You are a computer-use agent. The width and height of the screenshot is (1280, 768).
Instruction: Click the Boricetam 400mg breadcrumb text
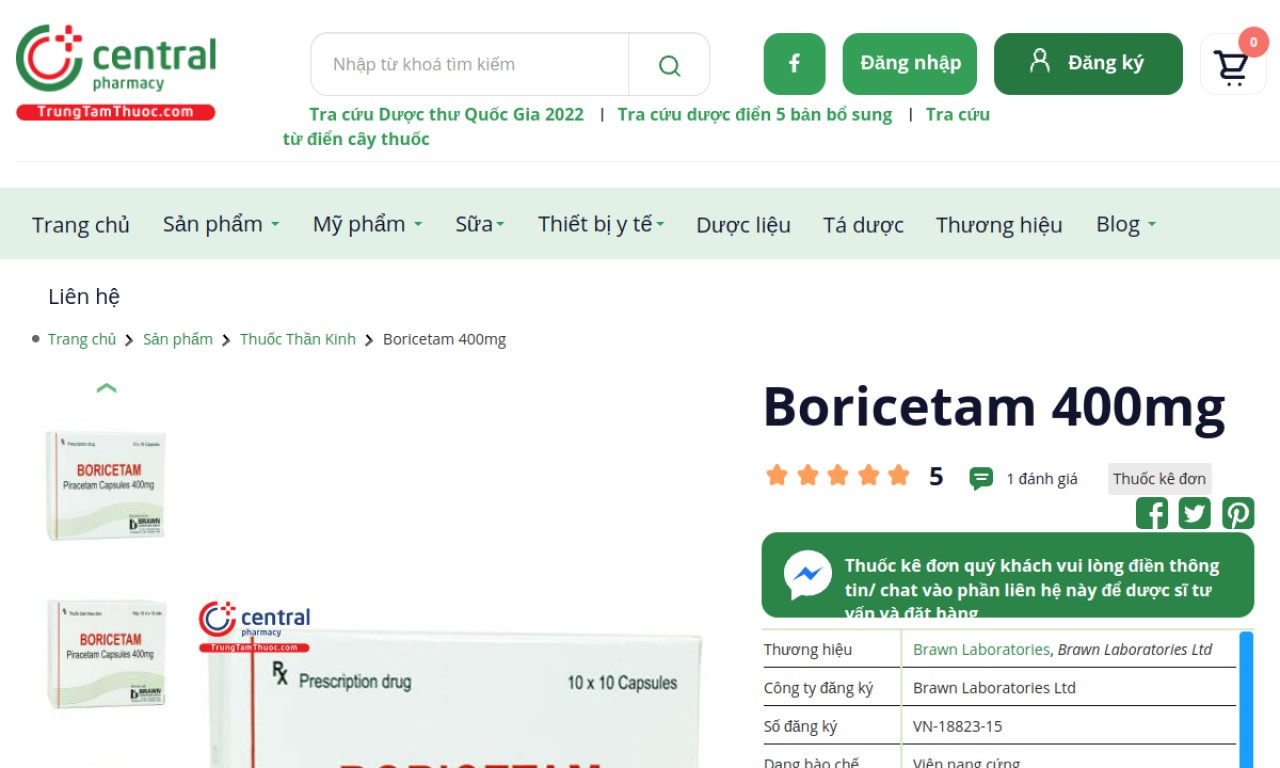445,339
